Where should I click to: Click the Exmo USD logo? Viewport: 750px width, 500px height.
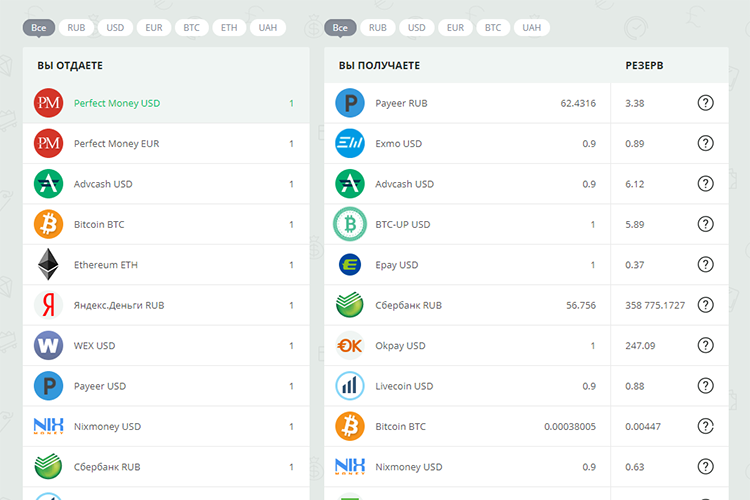coord(350,144)
